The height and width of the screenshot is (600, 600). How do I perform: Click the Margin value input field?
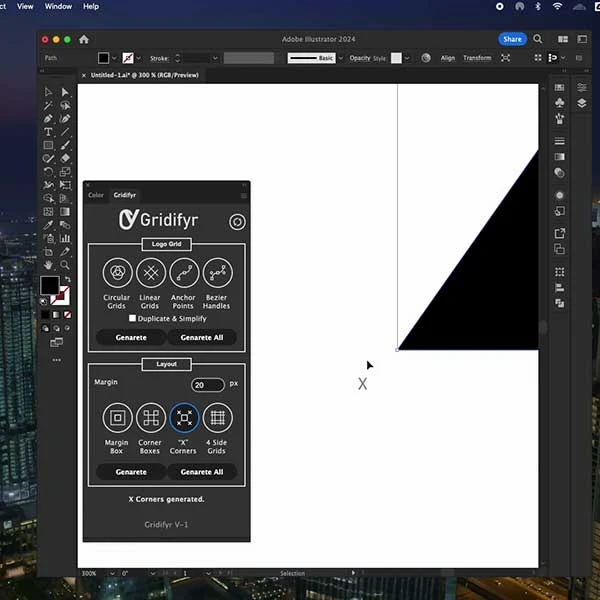click(207, 385)
